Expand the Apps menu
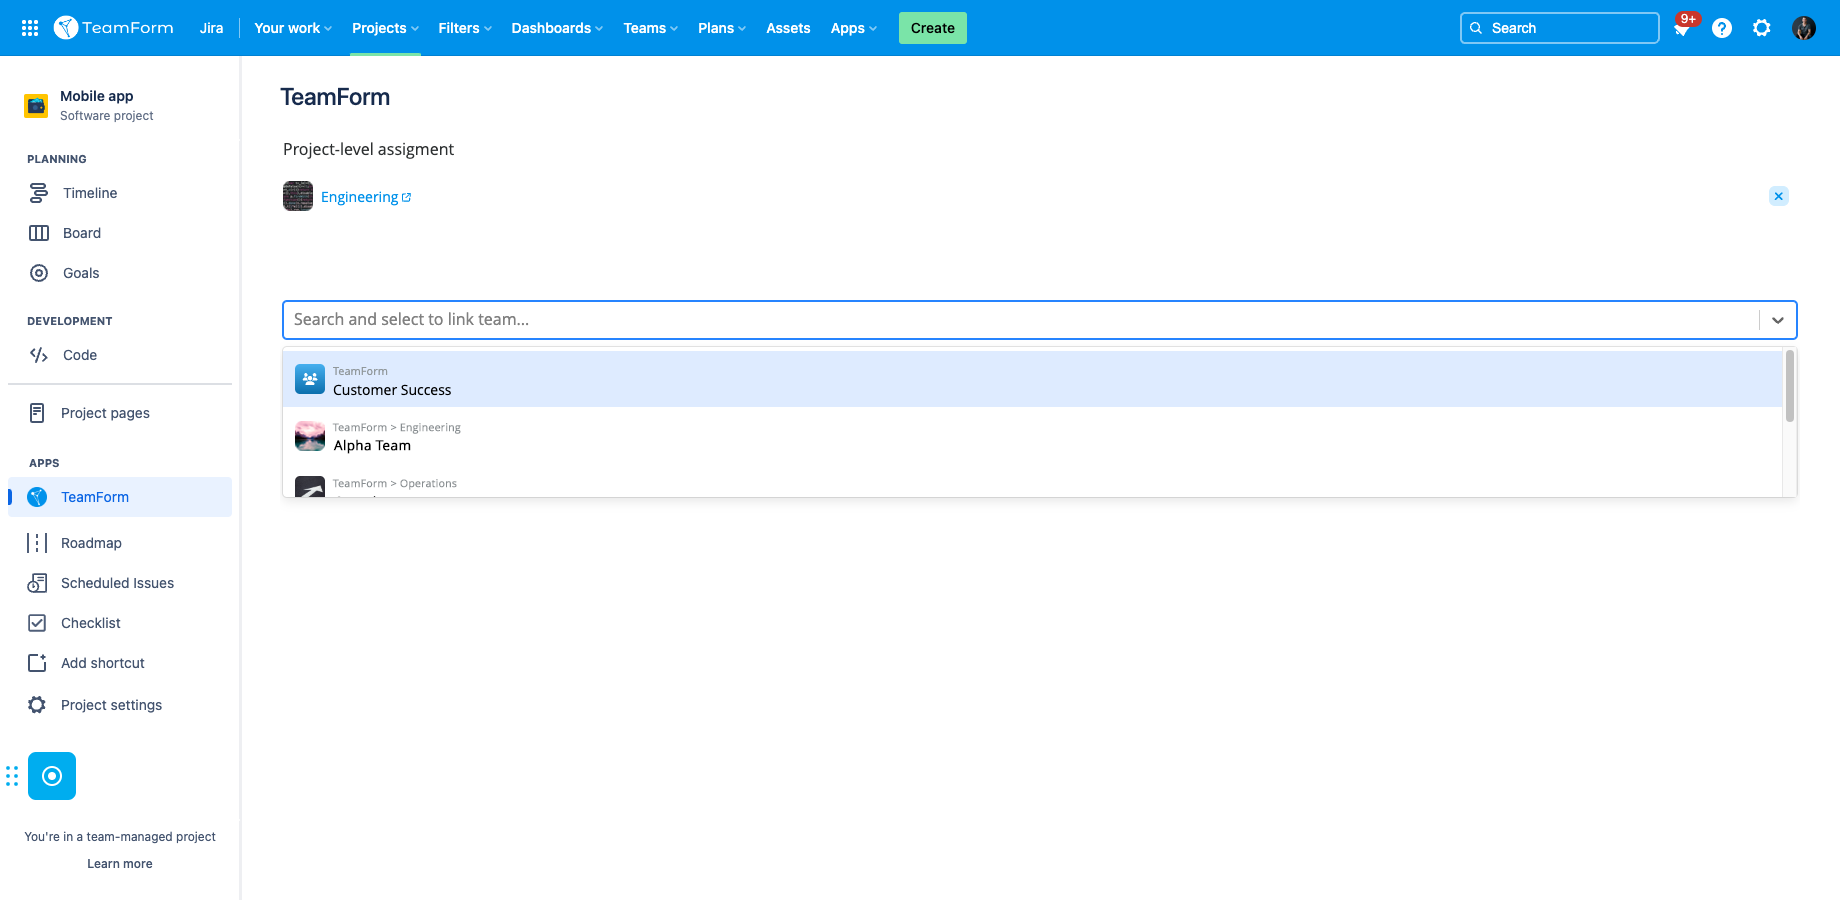Screen dimensions: 1840x900 click(x=853, y=28)
